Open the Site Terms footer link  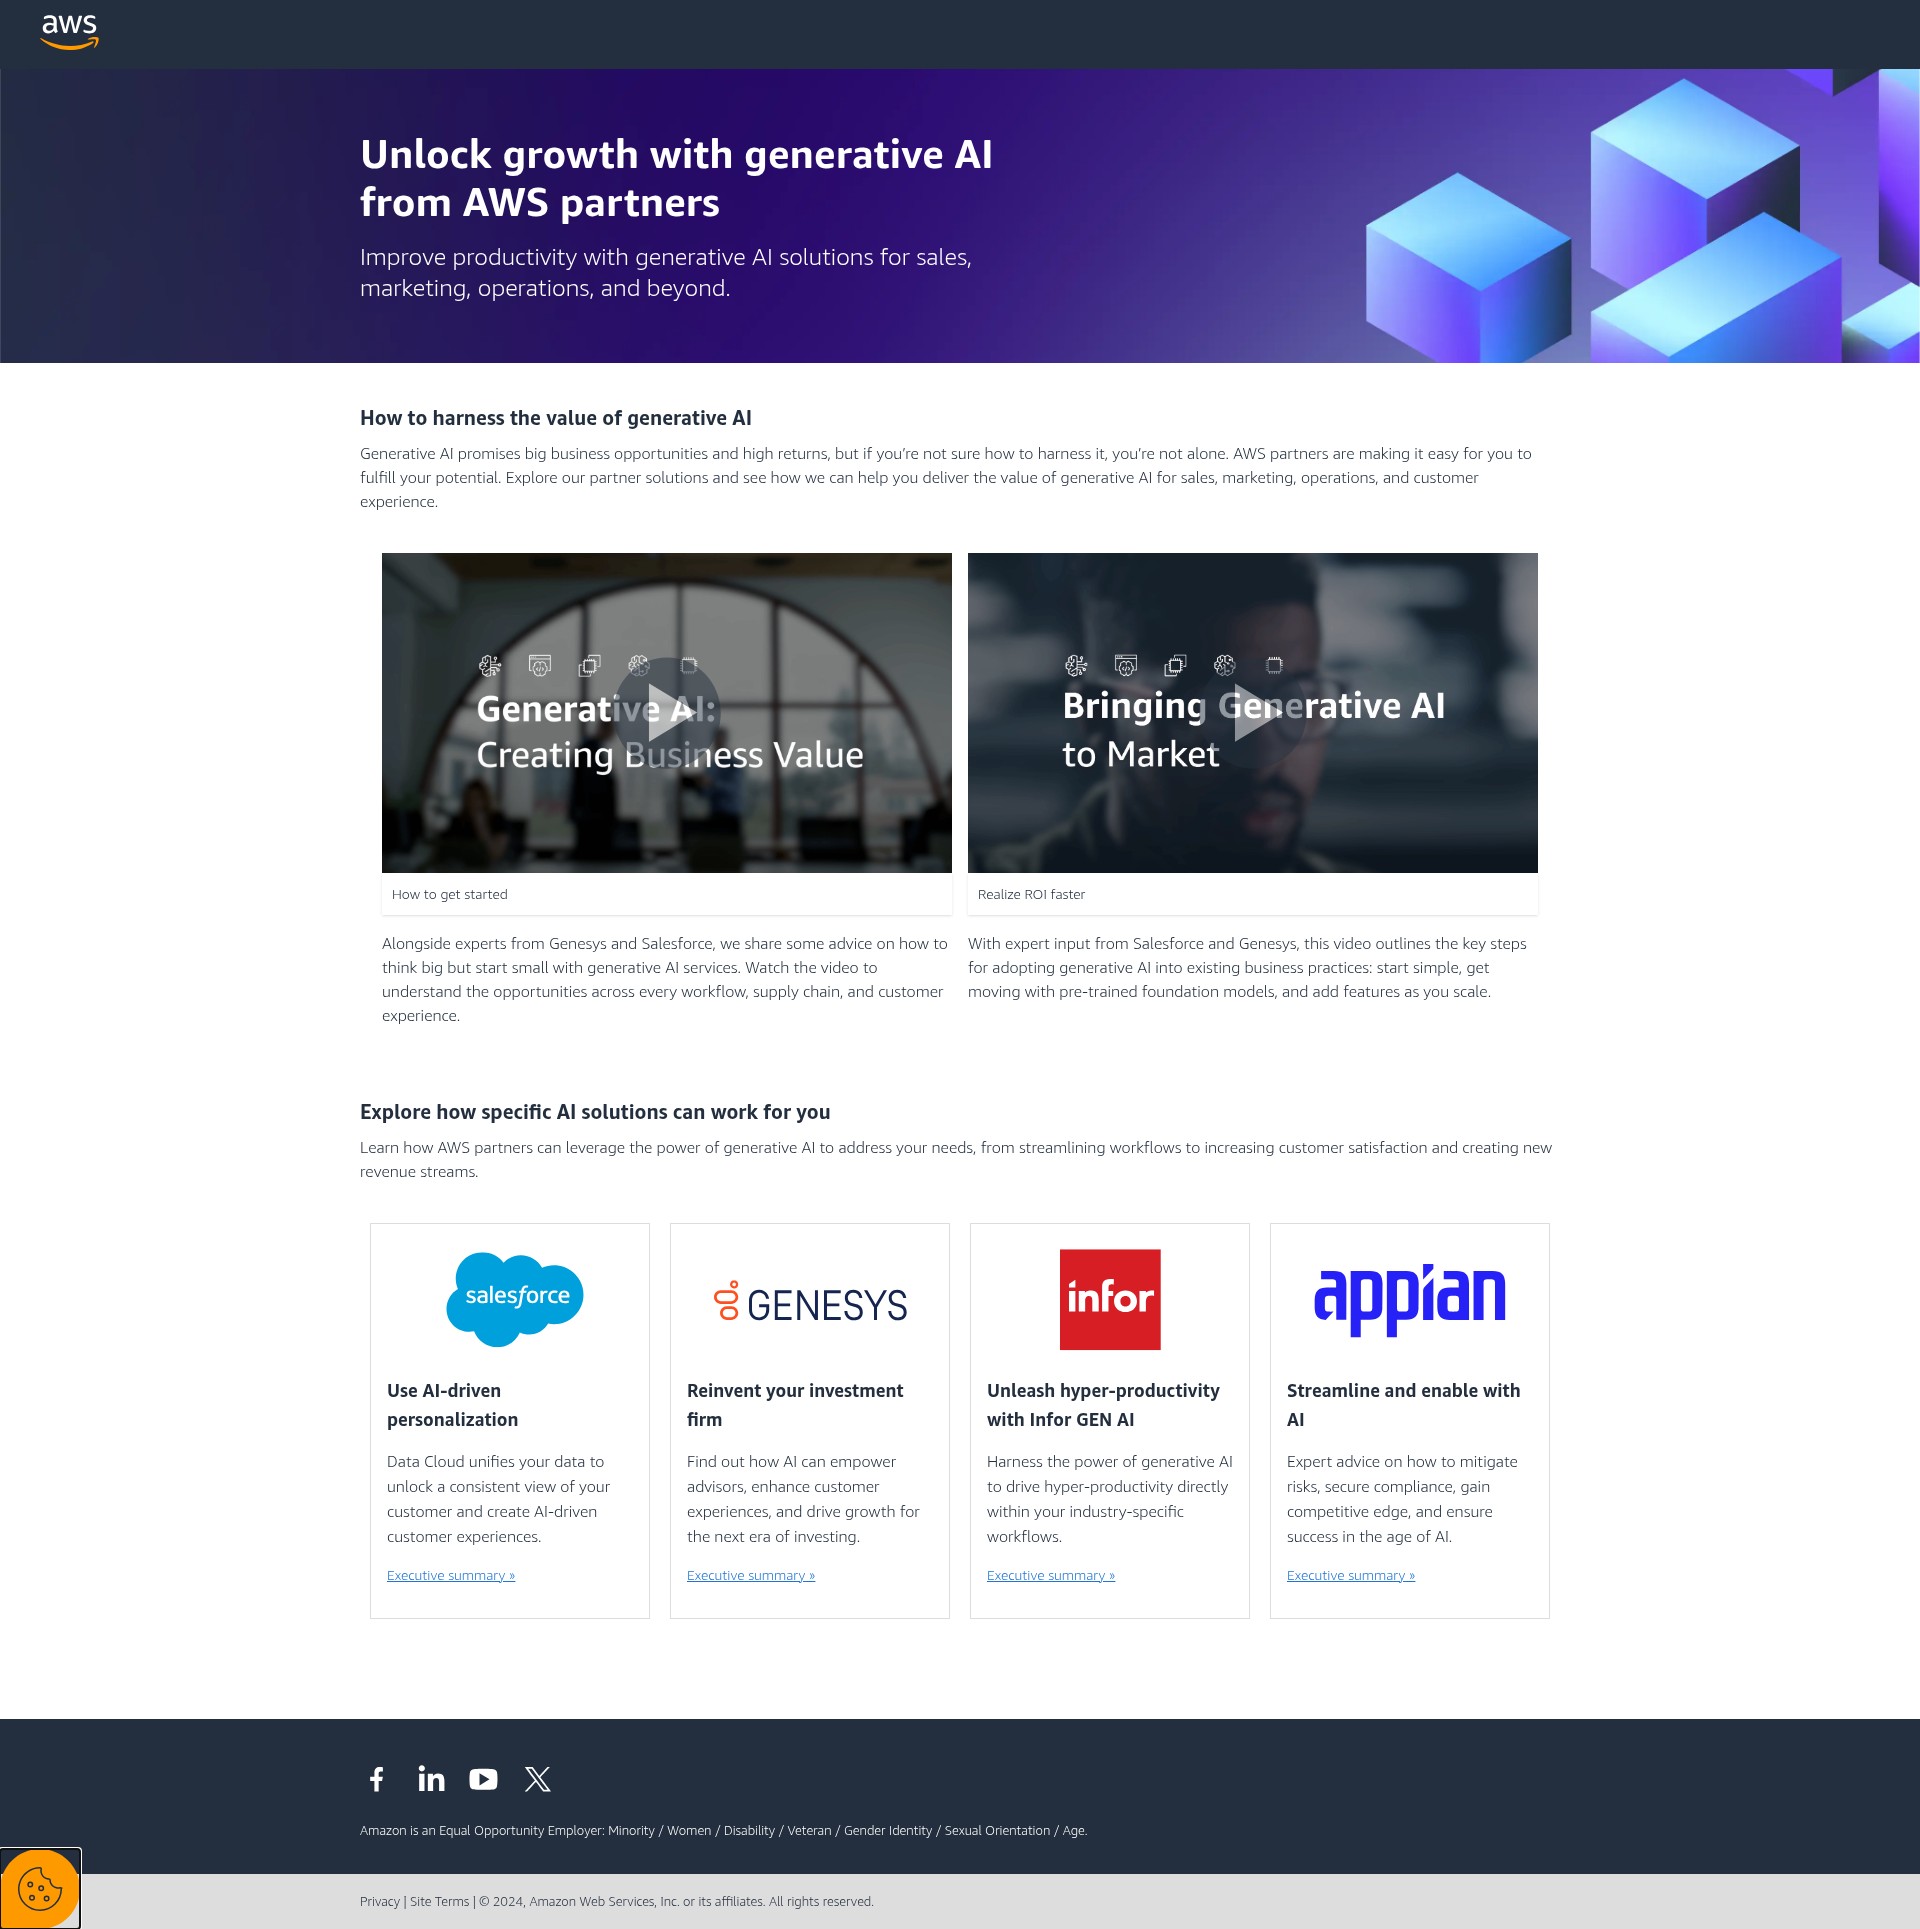[439, 1901]
